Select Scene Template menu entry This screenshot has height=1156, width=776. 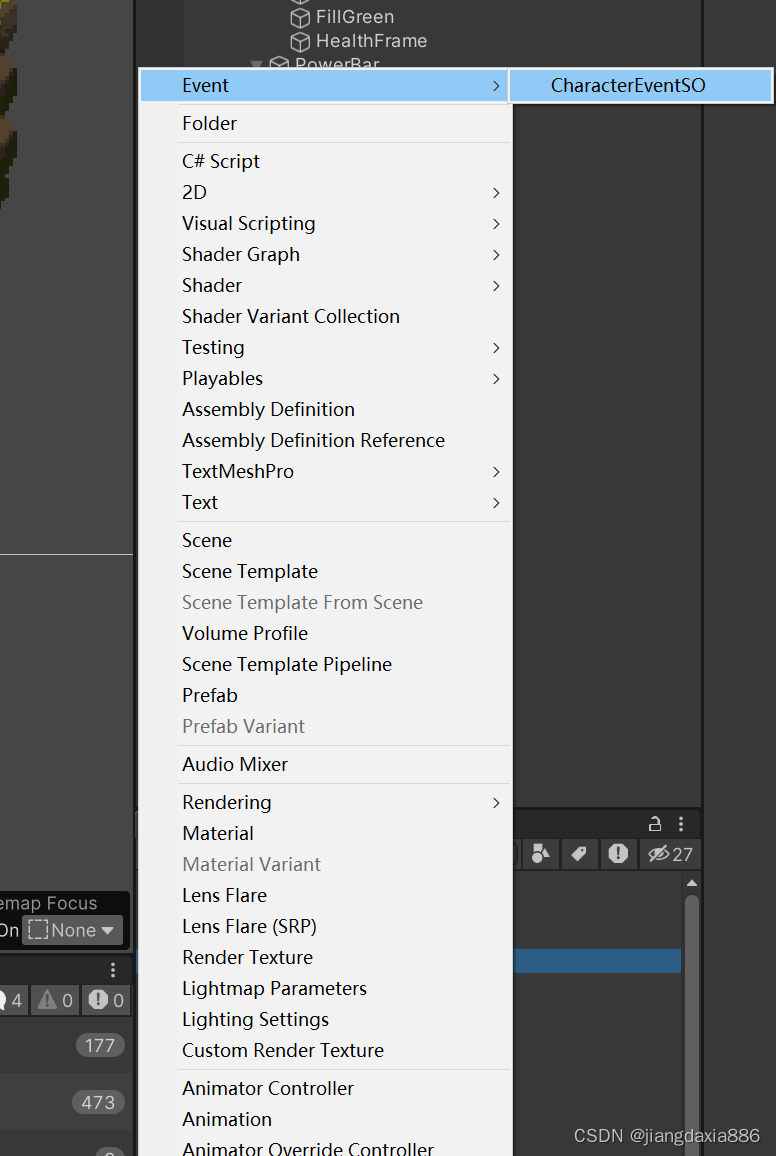(325, 571)
